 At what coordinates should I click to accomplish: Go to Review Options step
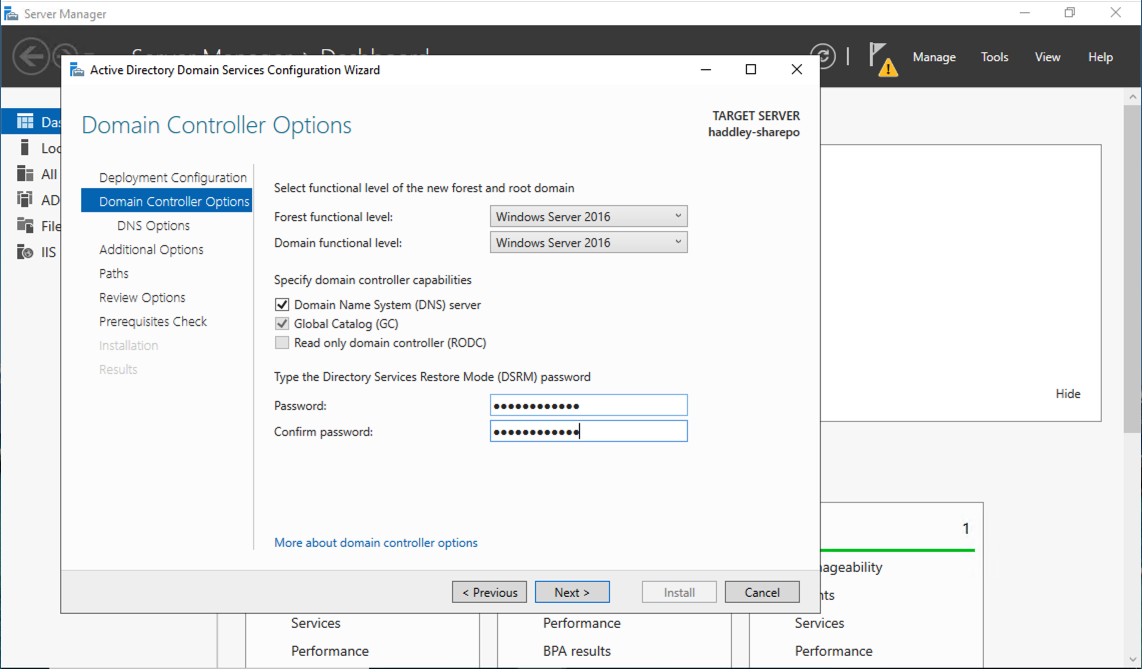[142, 298]
